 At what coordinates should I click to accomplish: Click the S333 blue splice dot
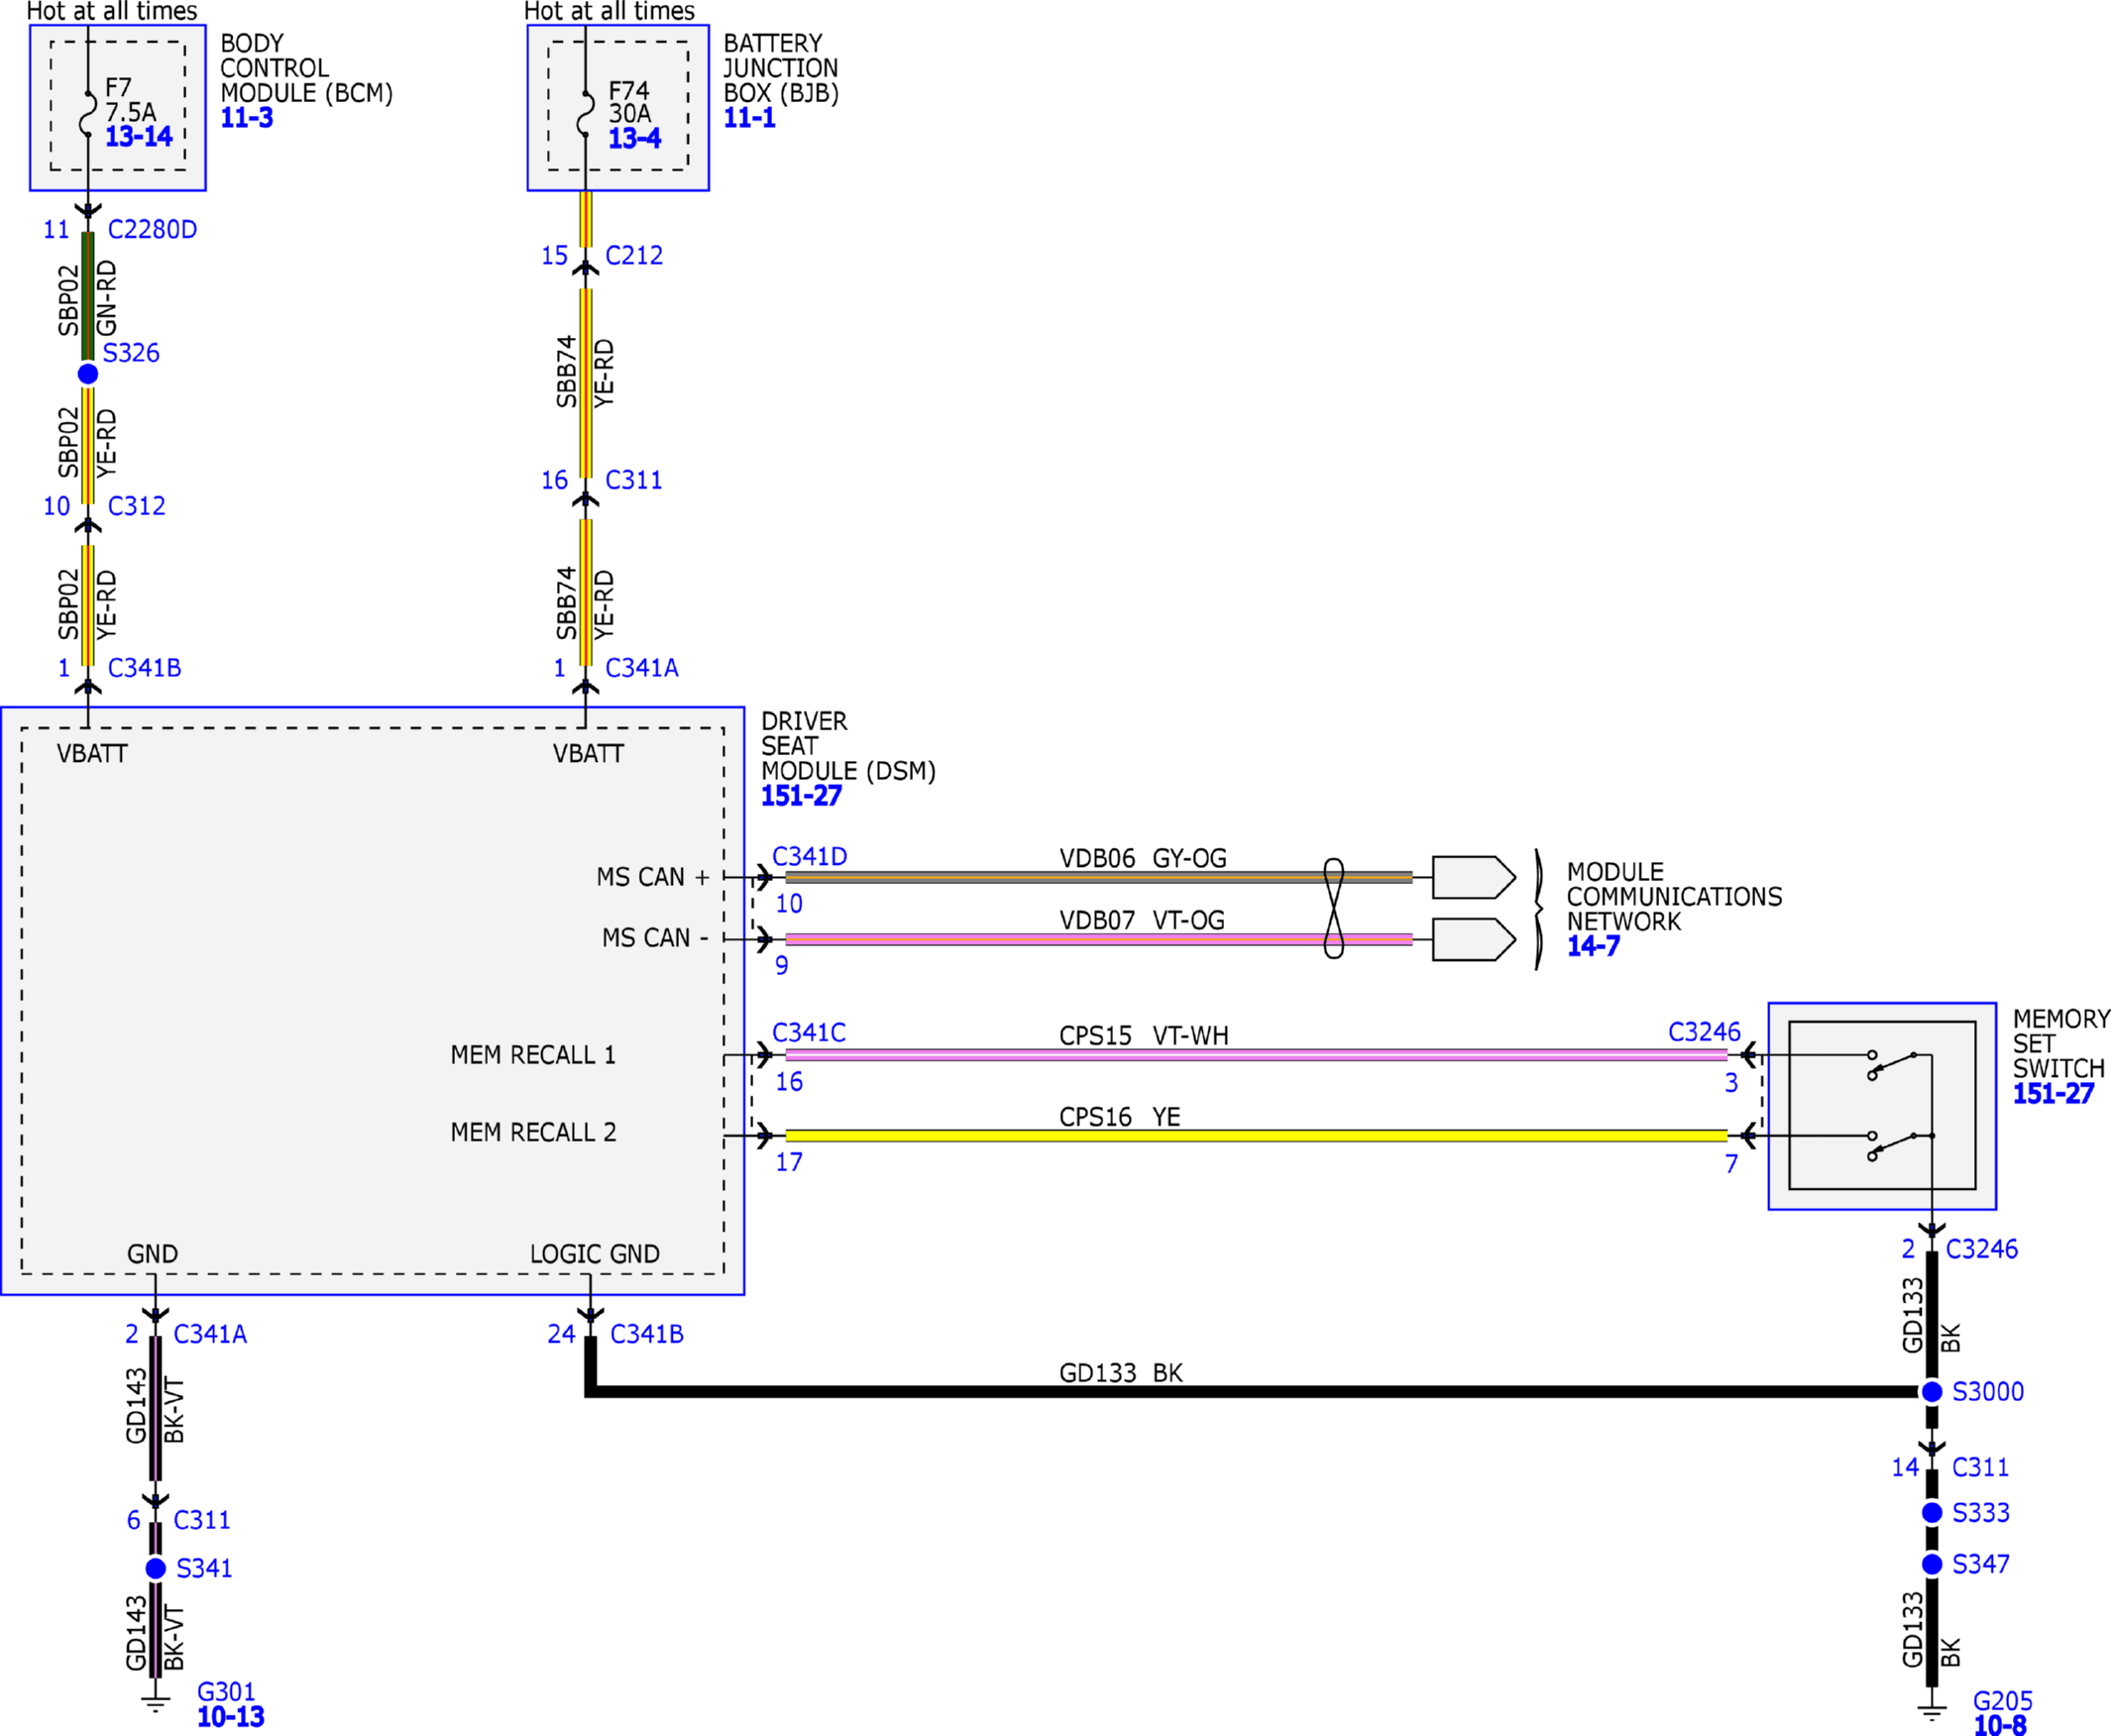point(1932,1513)
